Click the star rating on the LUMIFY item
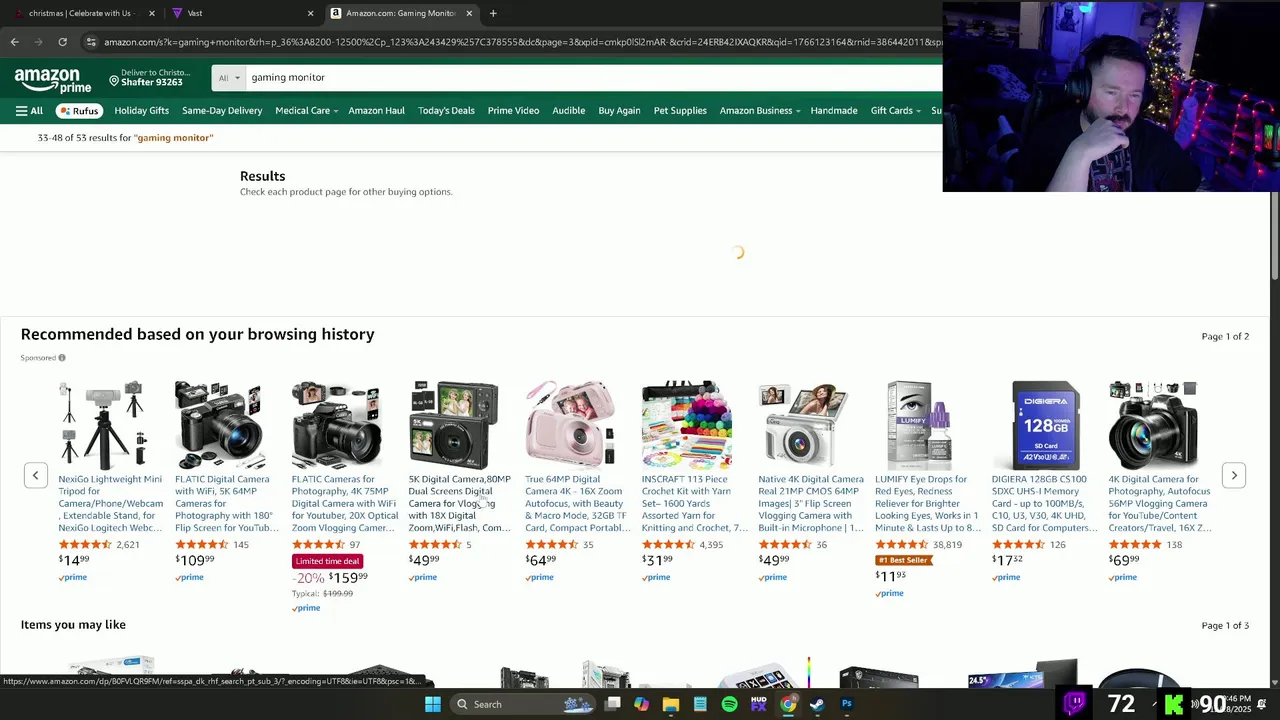 [x=901, y=545]
